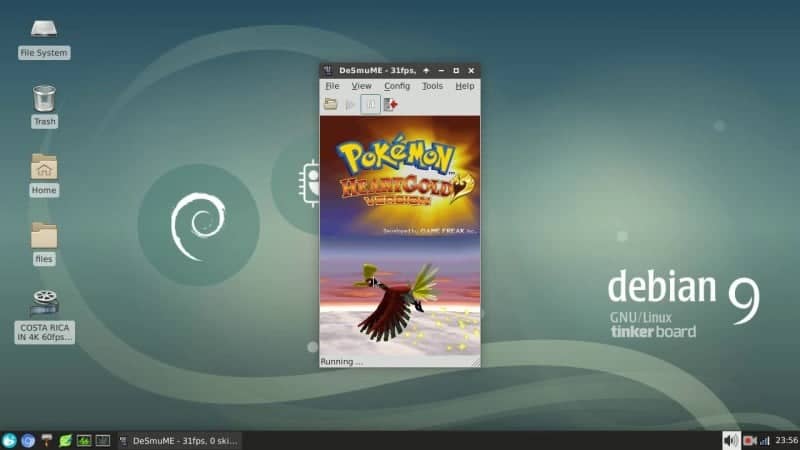Click the DeSmuME window resize grip corner
800x450 pixels.
(x=476, y=362)
